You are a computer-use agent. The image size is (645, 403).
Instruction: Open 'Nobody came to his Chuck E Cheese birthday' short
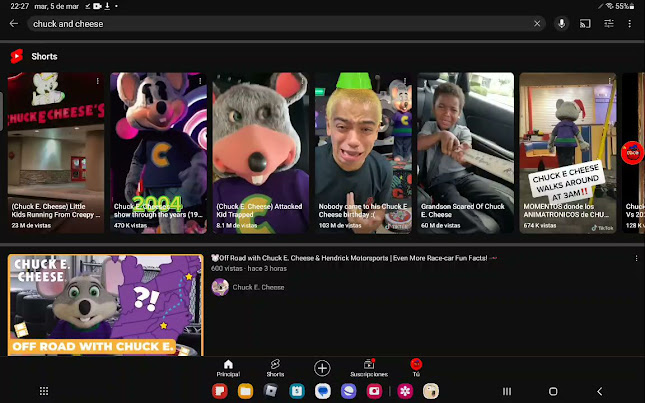click(363, 153)
